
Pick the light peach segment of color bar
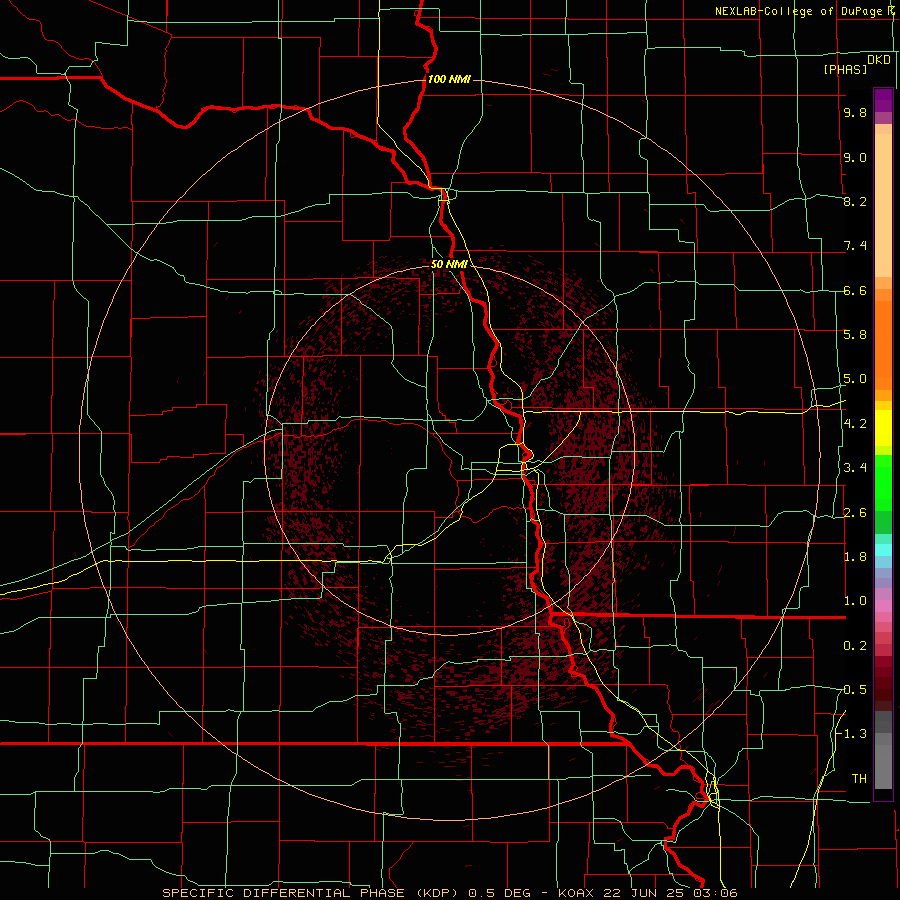[883, 205]
